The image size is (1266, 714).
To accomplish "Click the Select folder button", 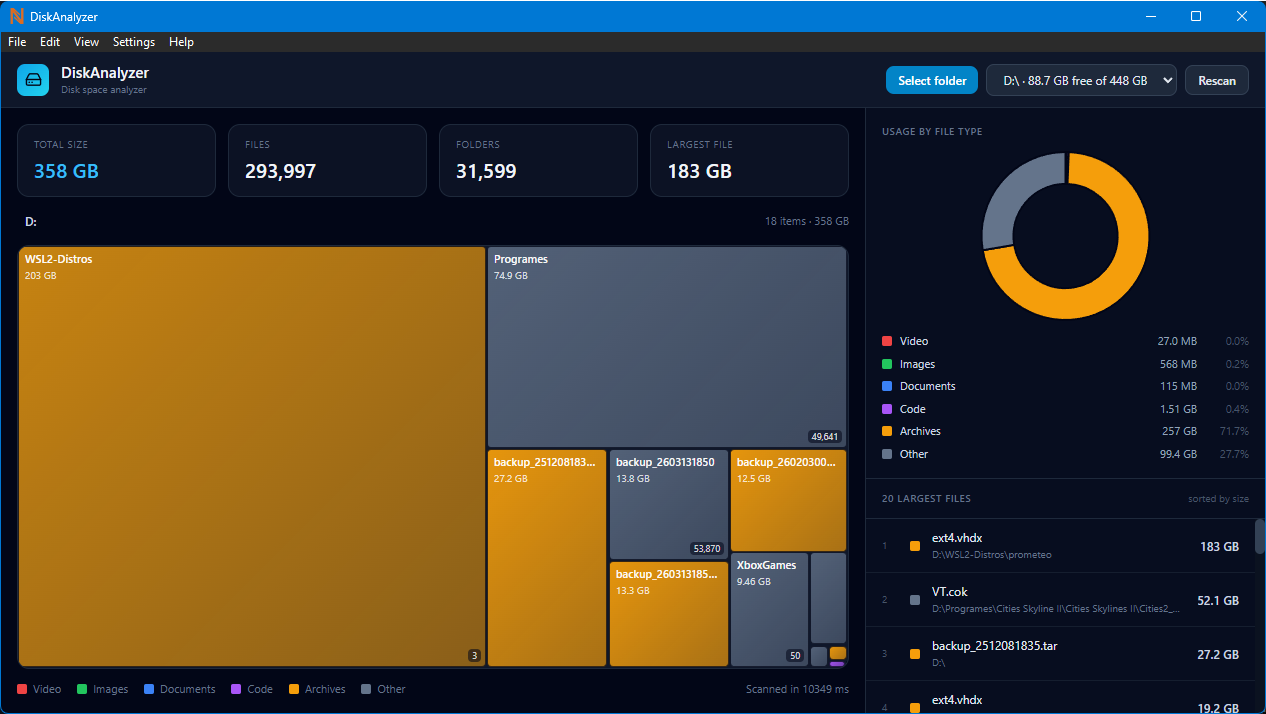I will pos(932,80).
